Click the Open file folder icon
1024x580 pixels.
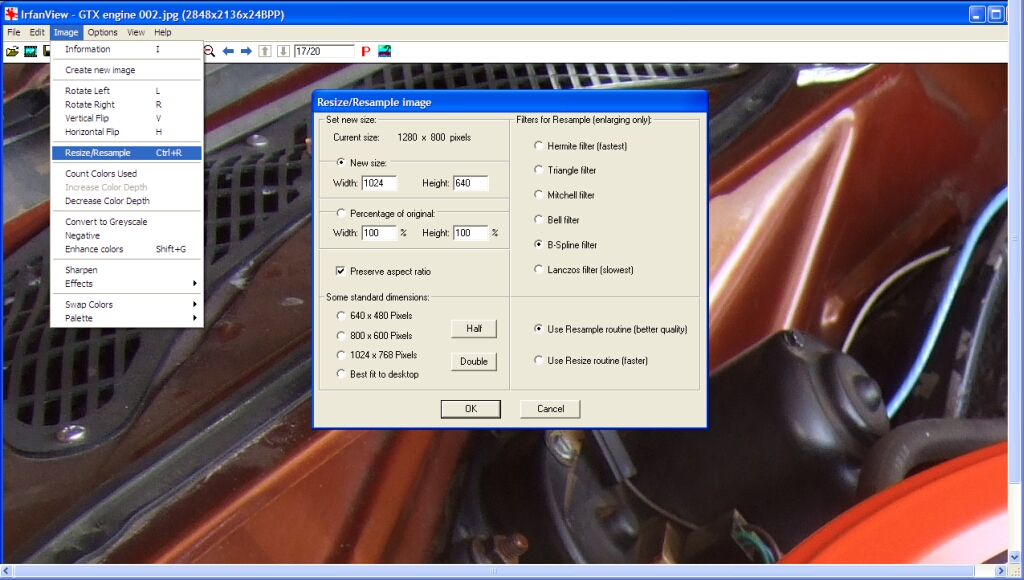12,51
